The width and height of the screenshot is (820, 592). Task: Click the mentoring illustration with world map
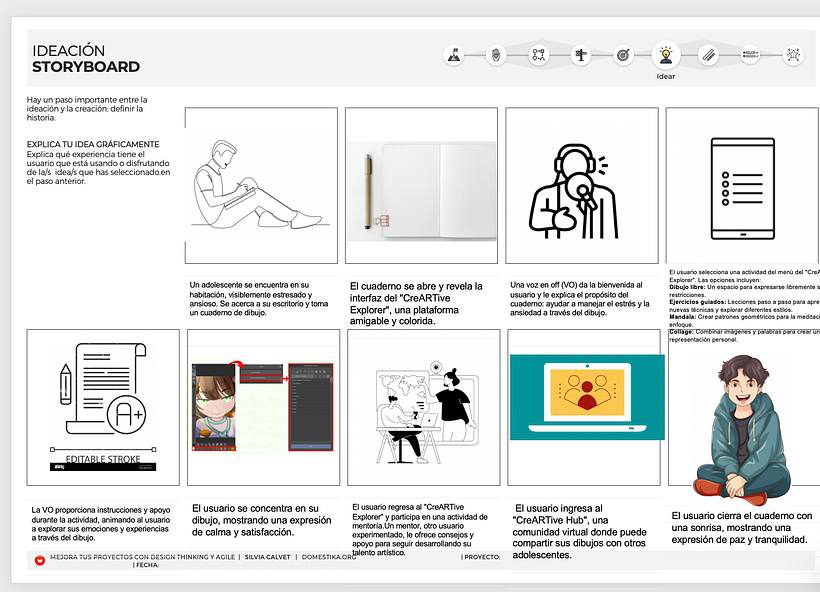[x=426, y=413]
